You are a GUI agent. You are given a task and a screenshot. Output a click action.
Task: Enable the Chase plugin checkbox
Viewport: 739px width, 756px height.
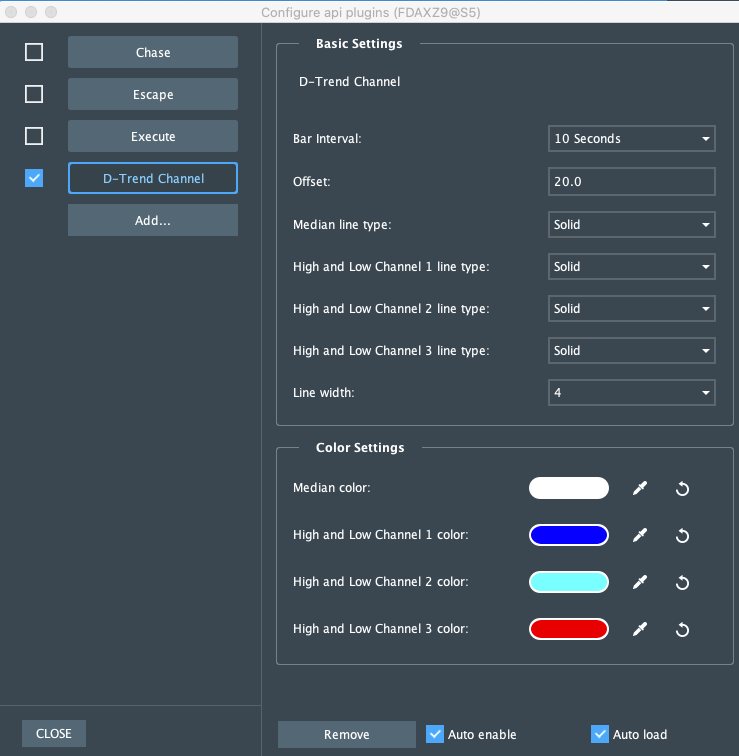click(34, 52)
